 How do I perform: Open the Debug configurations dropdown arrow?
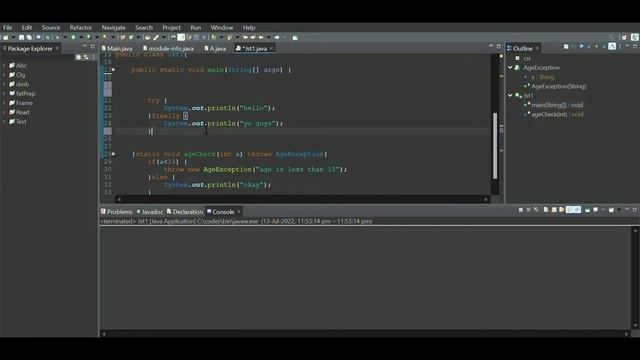pyautogui.click(x=65, y=37)
